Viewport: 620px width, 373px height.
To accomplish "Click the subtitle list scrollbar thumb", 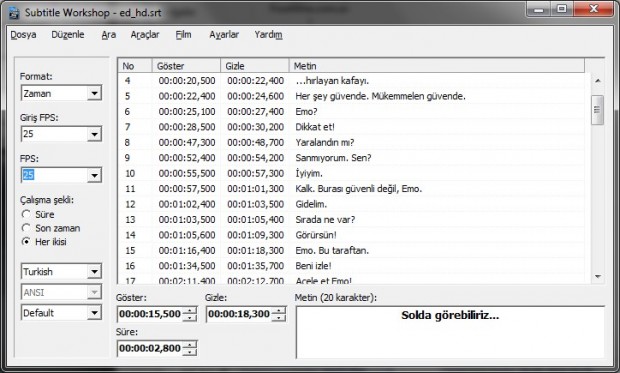I will [597, 110].
